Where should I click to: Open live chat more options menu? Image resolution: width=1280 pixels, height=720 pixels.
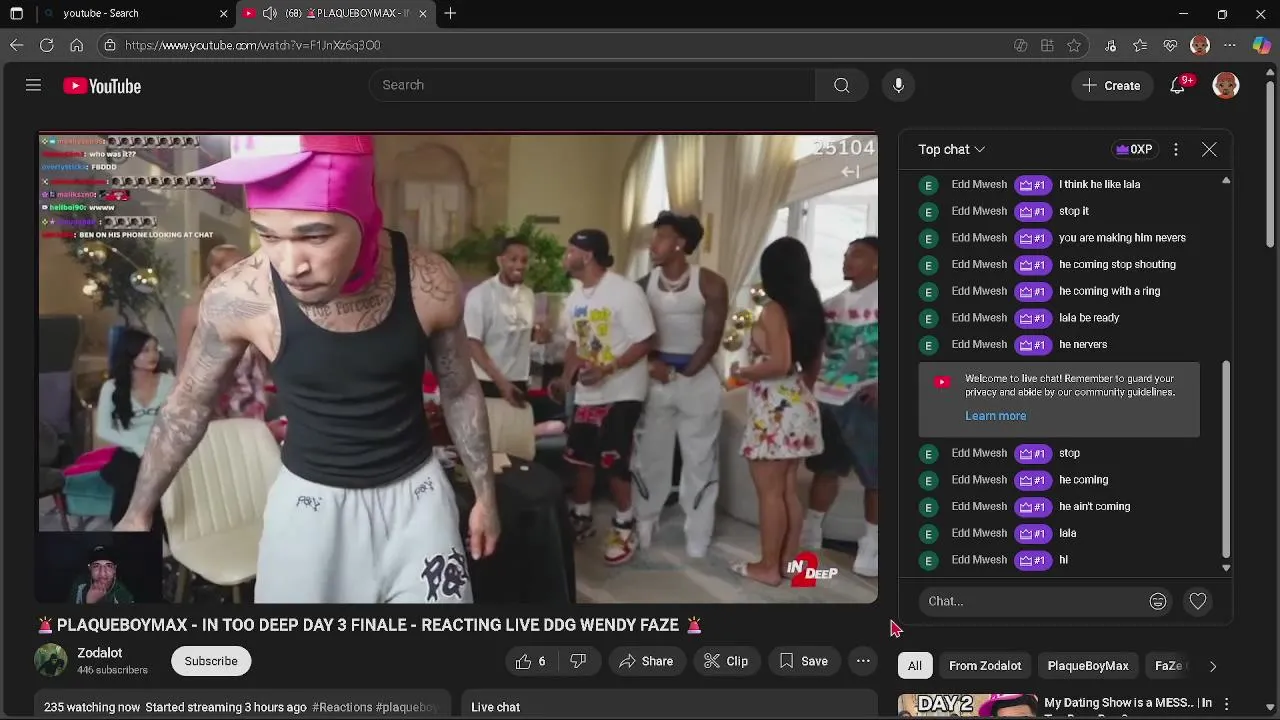1176,149
